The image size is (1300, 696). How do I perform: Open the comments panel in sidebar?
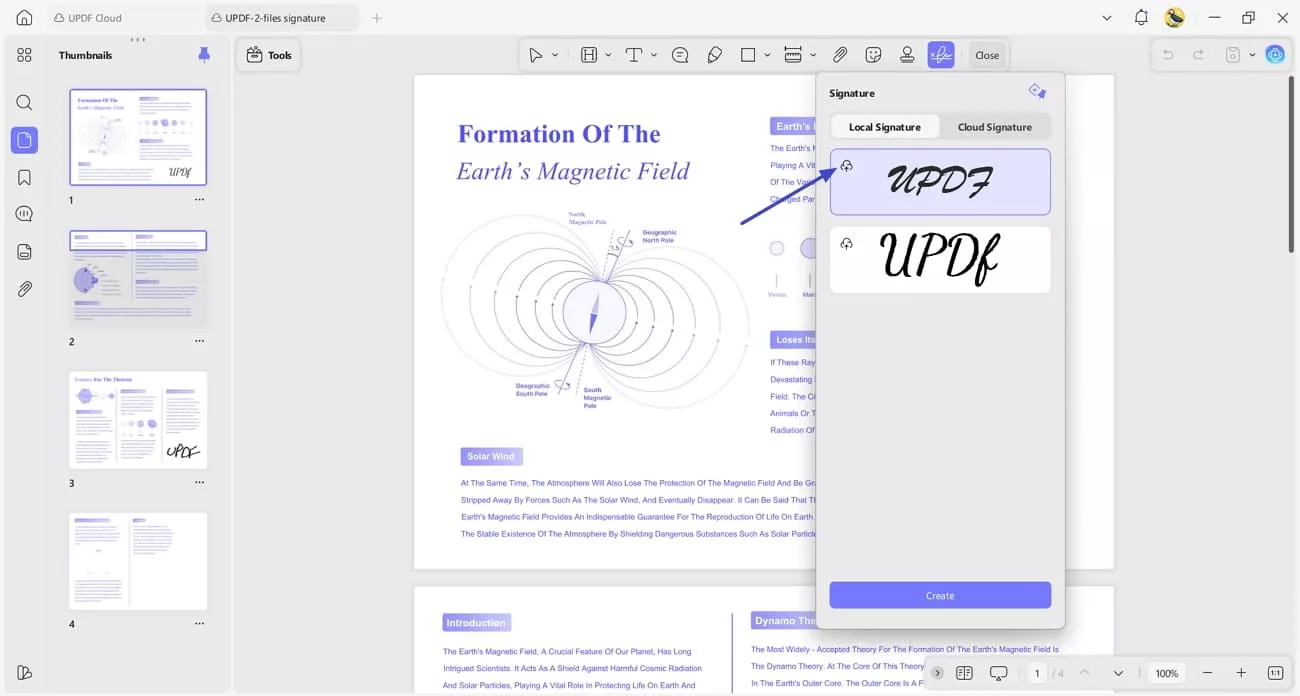pos(24,214)
